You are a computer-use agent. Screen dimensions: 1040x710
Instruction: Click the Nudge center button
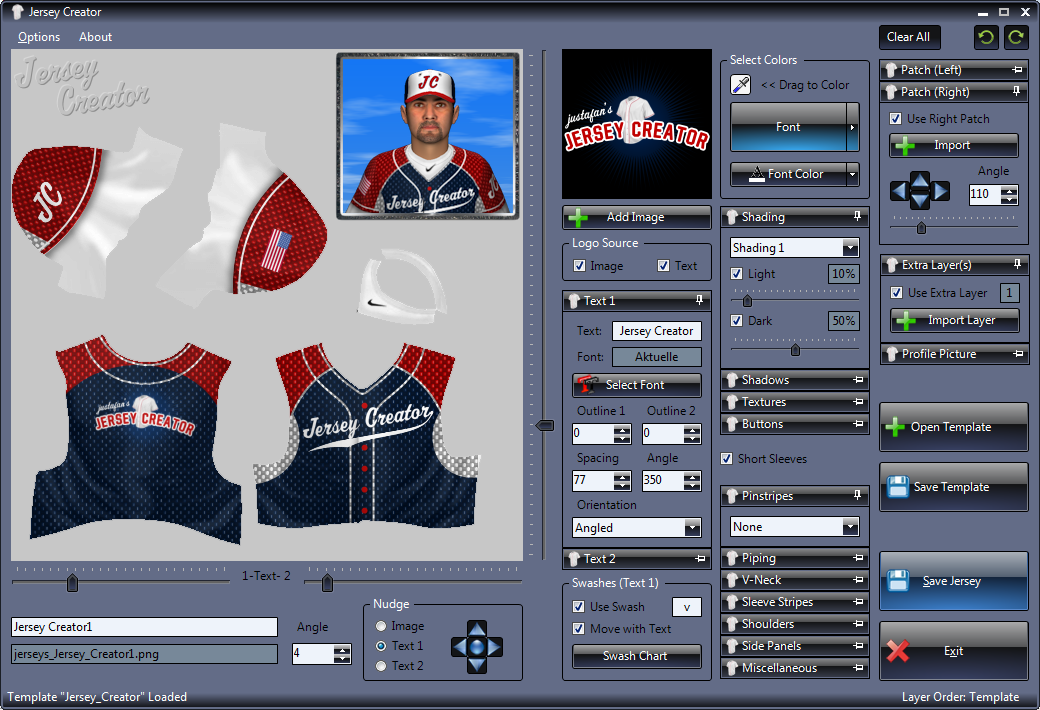477,647
